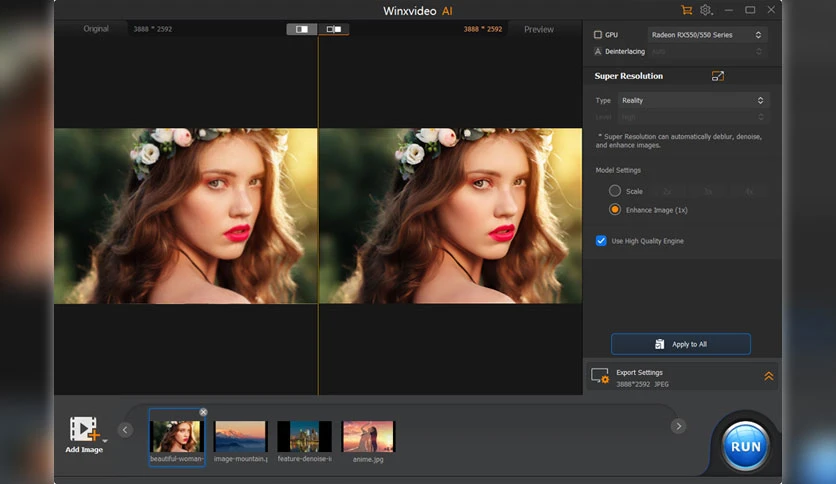Click the Model Settings label
836x484 pixels.
(x=618, y=170)
